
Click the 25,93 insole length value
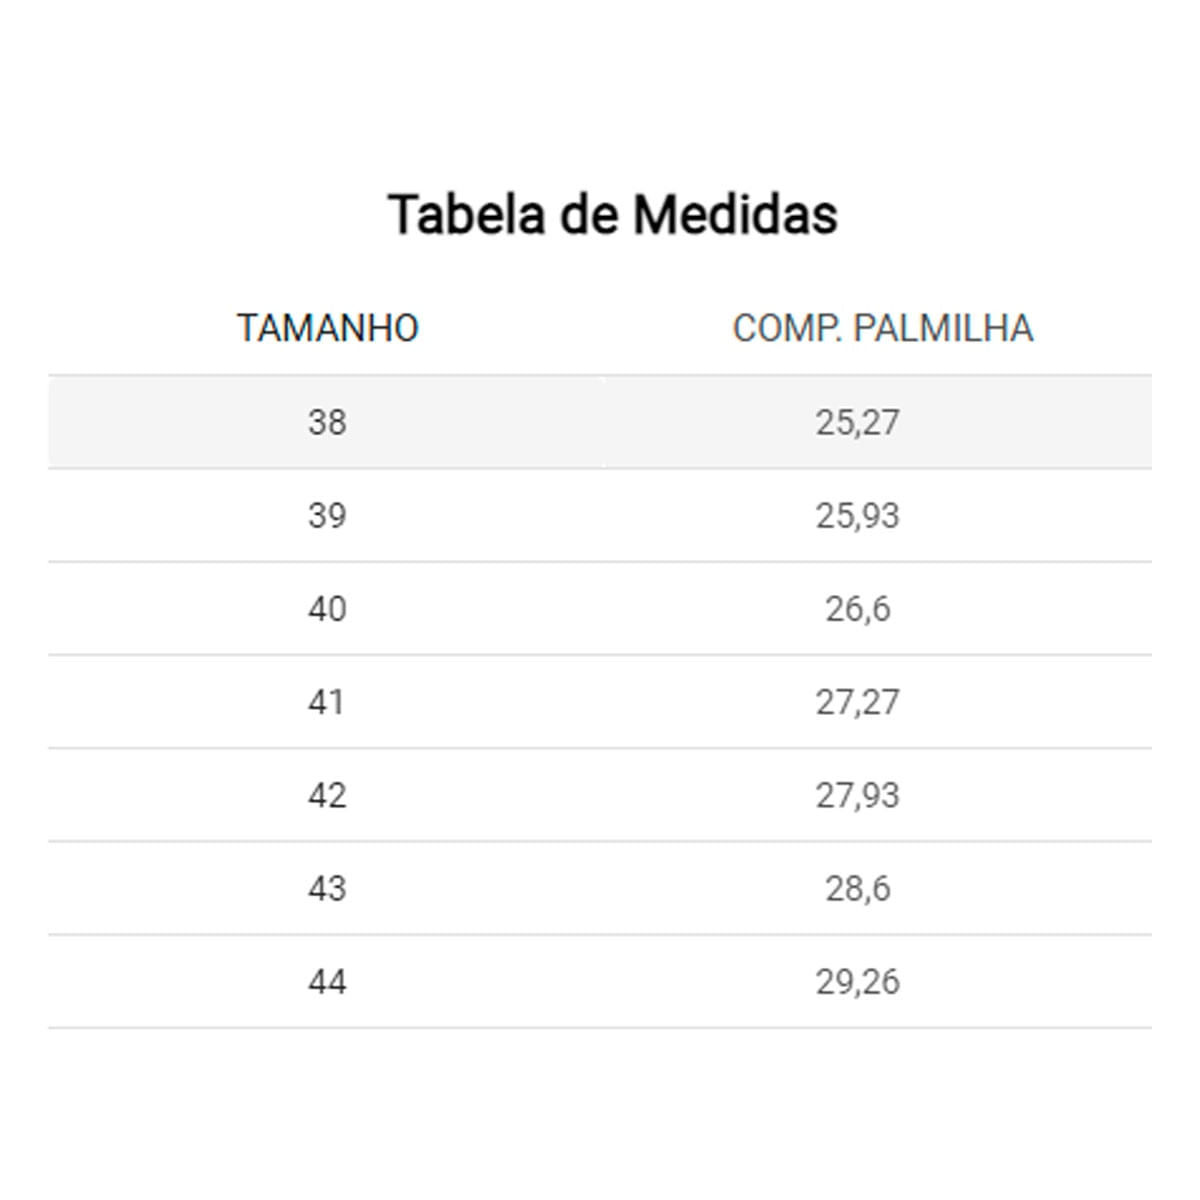pos(857,516)
